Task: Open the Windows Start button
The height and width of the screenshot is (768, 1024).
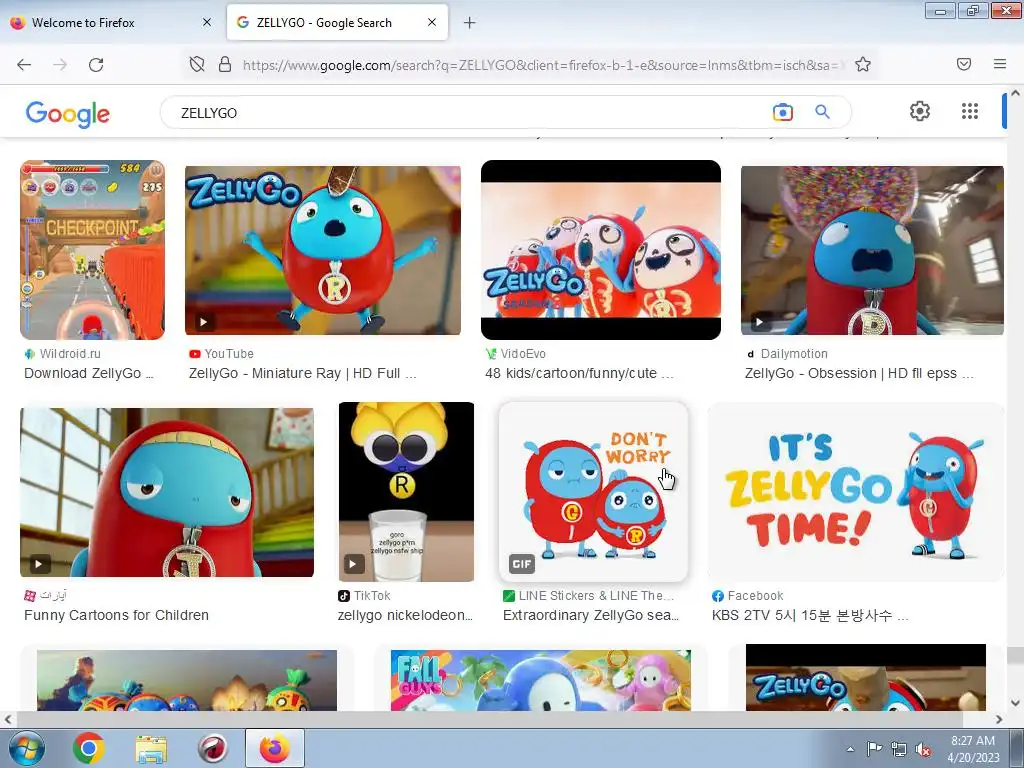Action: [27, 748]
